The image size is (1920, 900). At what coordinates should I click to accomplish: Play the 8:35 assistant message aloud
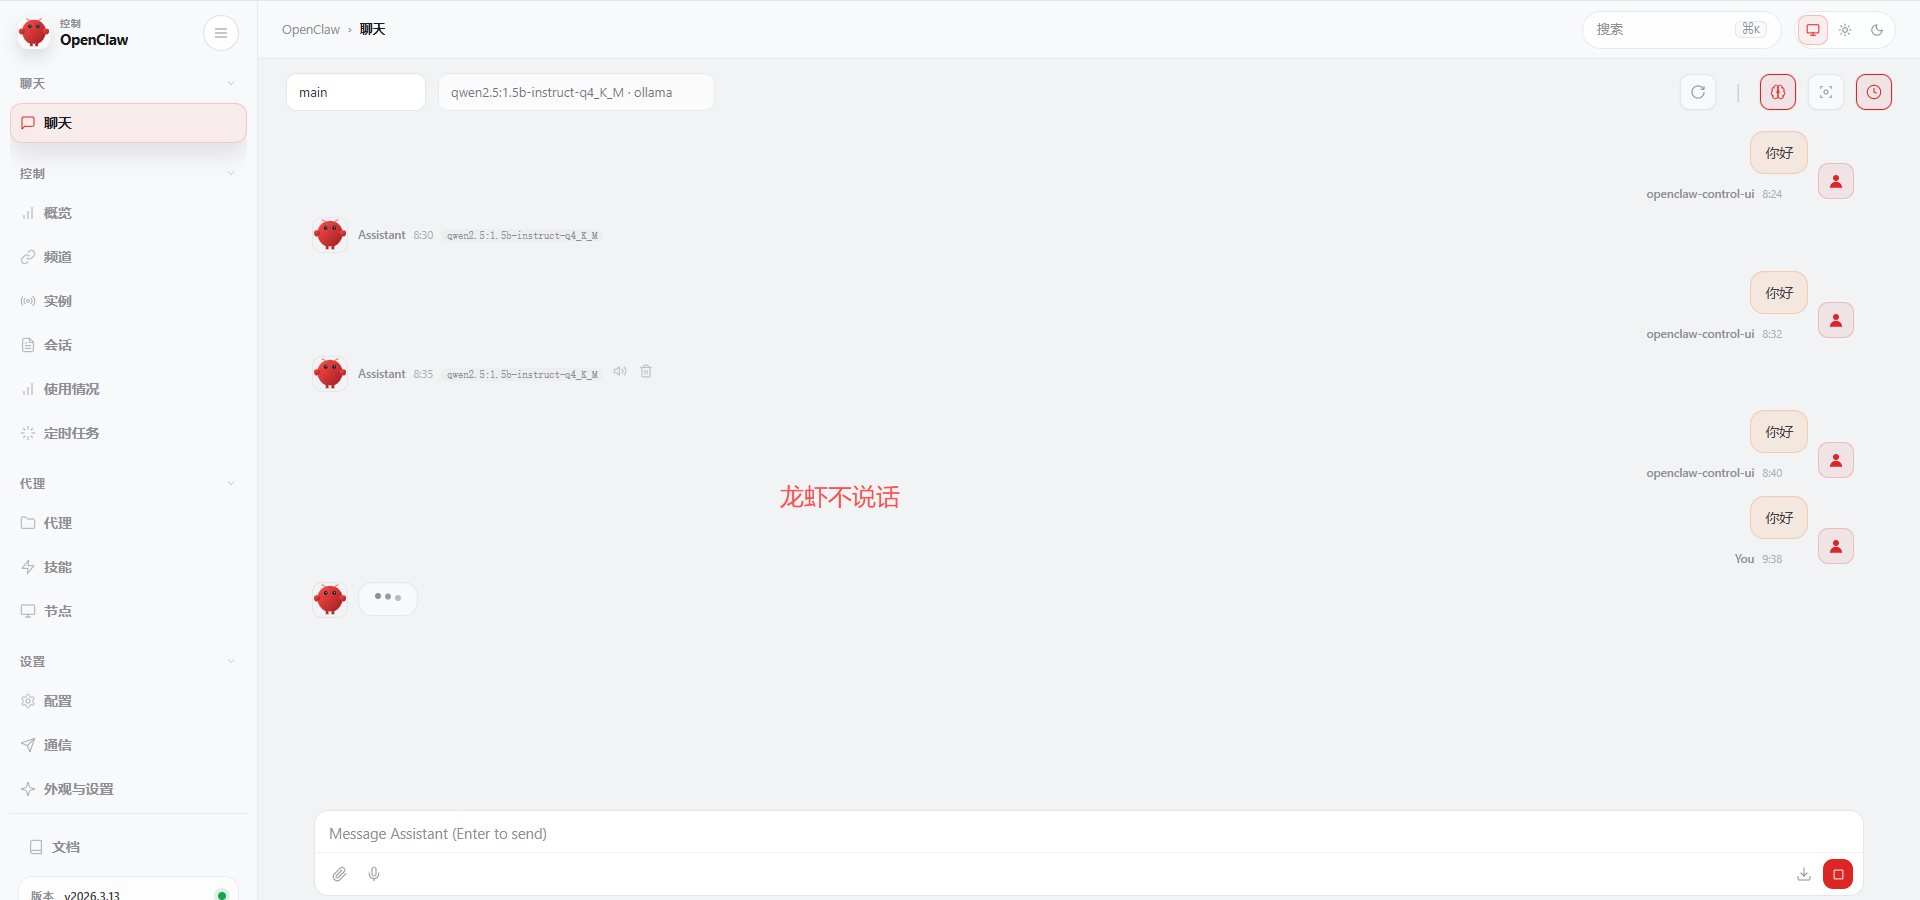click(620, 371)
